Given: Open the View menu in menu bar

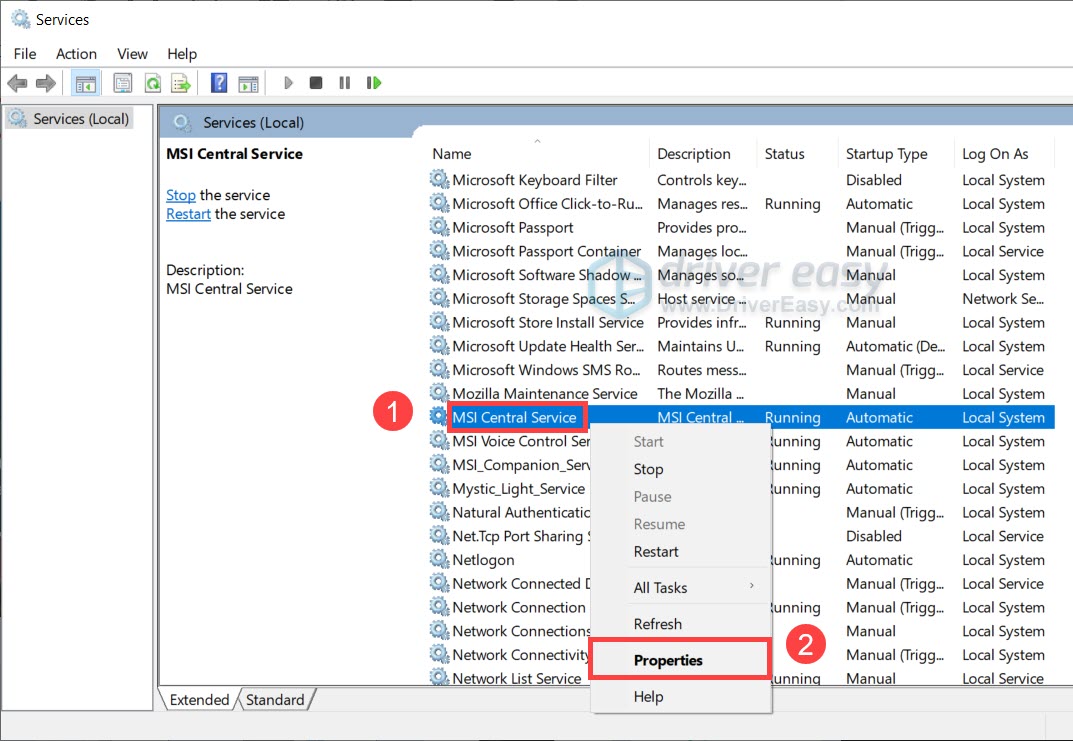Looking at the screenshot, I should (132, 54).
